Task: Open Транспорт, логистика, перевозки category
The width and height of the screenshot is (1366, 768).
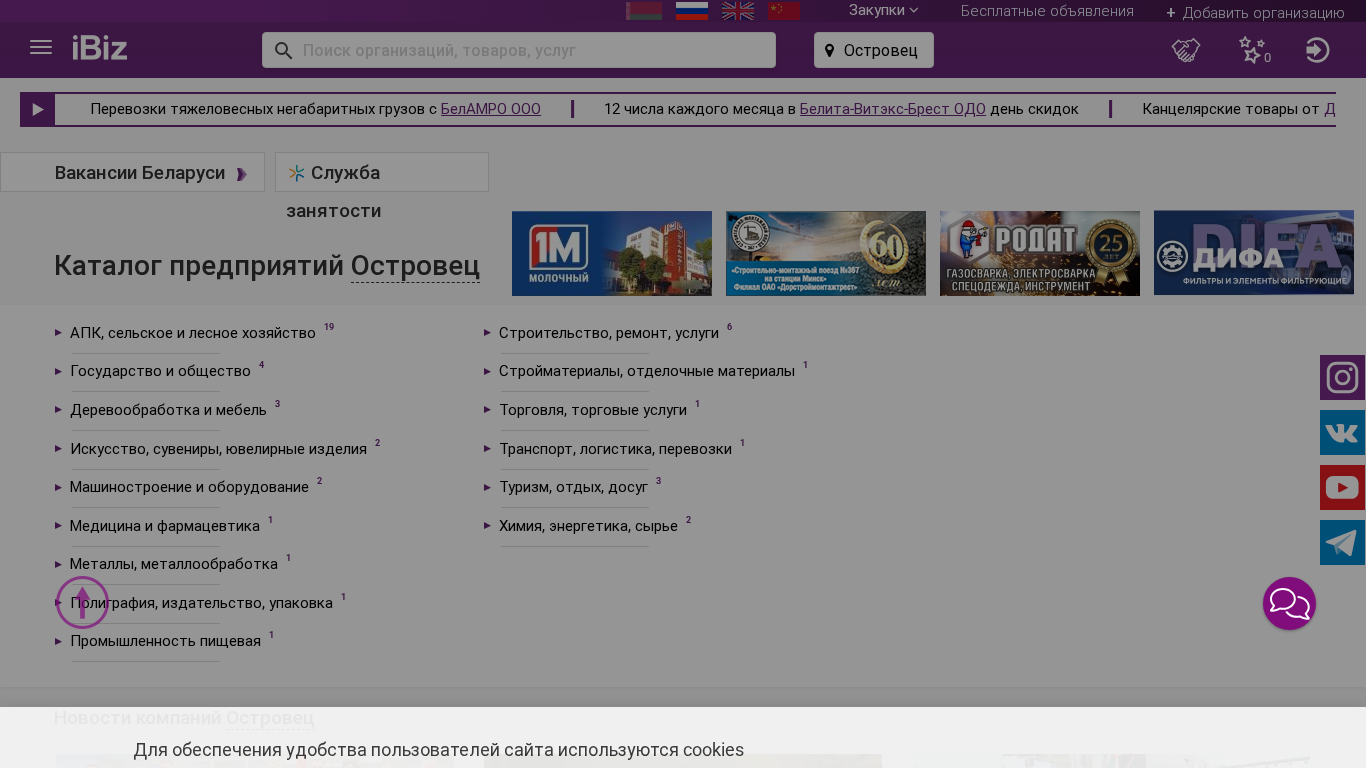Action: (x=615, y=449)
